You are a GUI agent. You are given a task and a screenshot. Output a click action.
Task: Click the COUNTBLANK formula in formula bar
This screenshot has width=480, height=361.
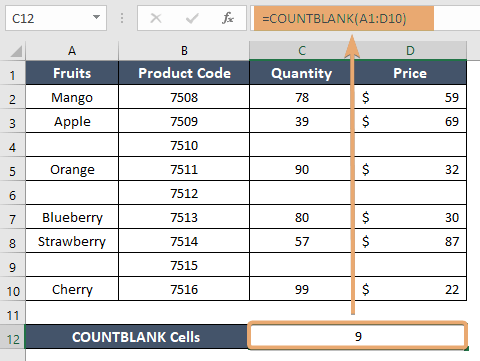pyautogui.click(x=334, y=18)
